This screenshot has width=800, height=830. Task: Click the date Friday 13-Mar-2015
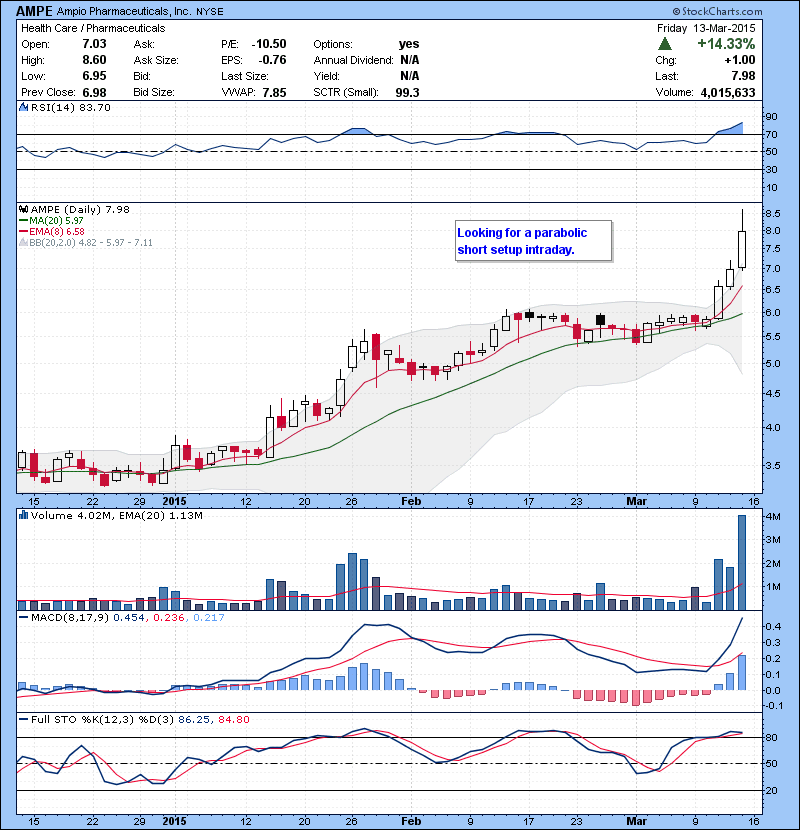coord(706,28)
